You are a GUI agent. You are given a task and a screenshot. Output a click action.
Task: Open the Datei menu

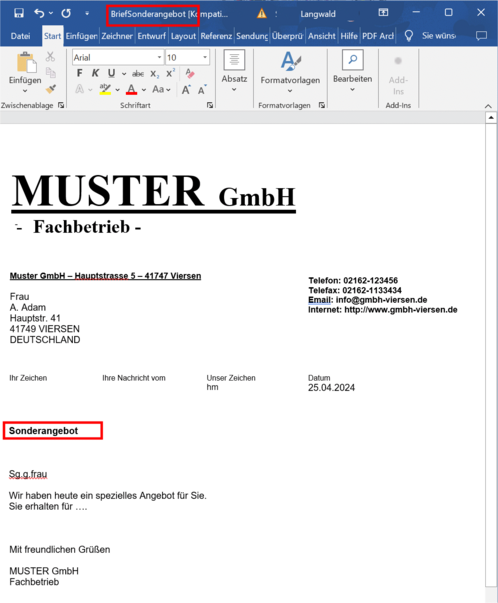[x=20, y=36]
